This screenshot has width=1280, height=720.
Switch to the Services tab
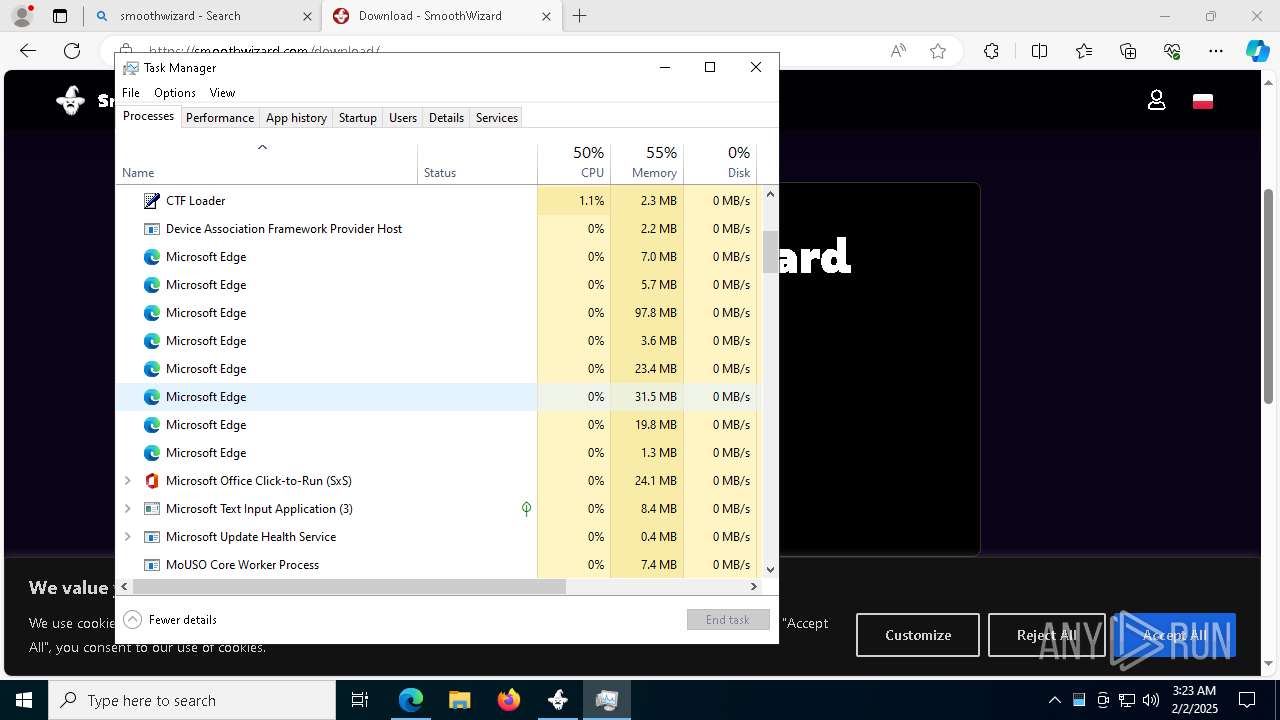pos(497,118)
